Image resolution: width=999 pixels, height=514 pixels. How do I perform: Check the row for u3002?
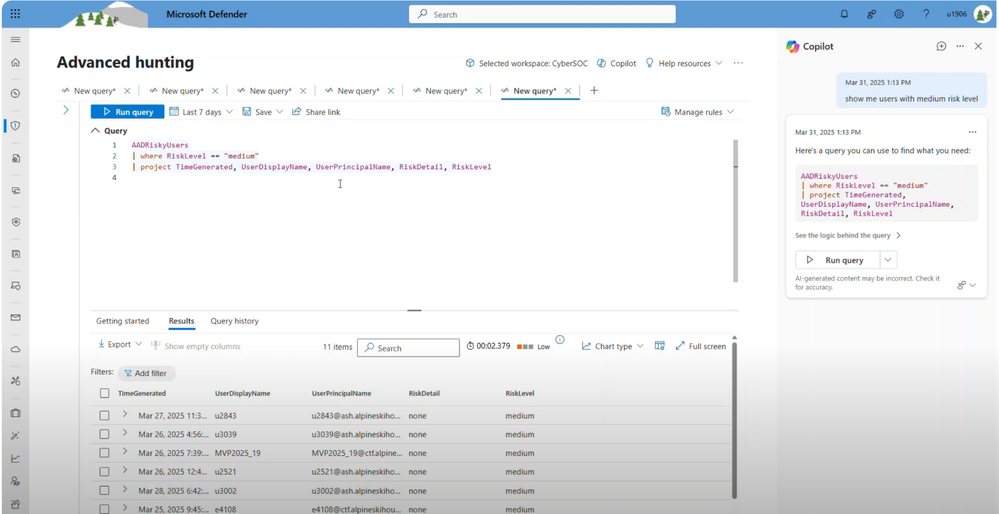point(104,490)
